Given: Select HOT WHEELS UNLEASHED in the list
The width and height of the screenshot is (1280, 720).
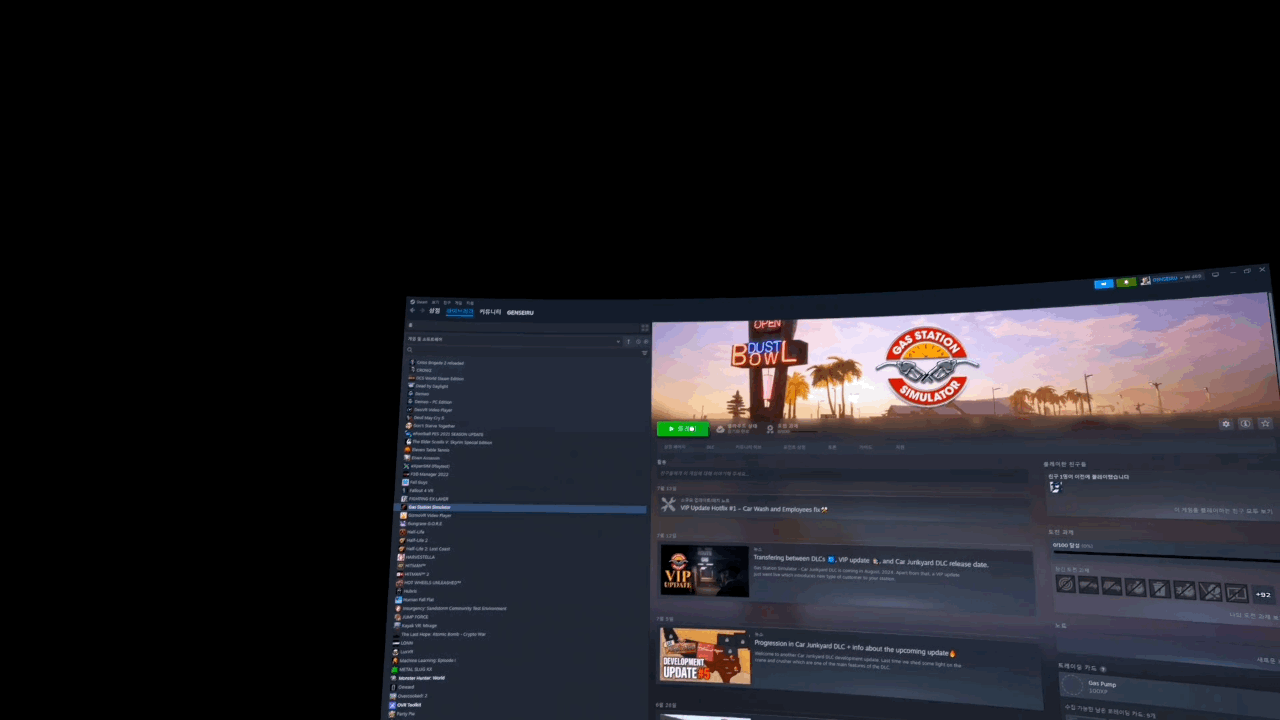Looking at the screenshot, I should [432, 583].
